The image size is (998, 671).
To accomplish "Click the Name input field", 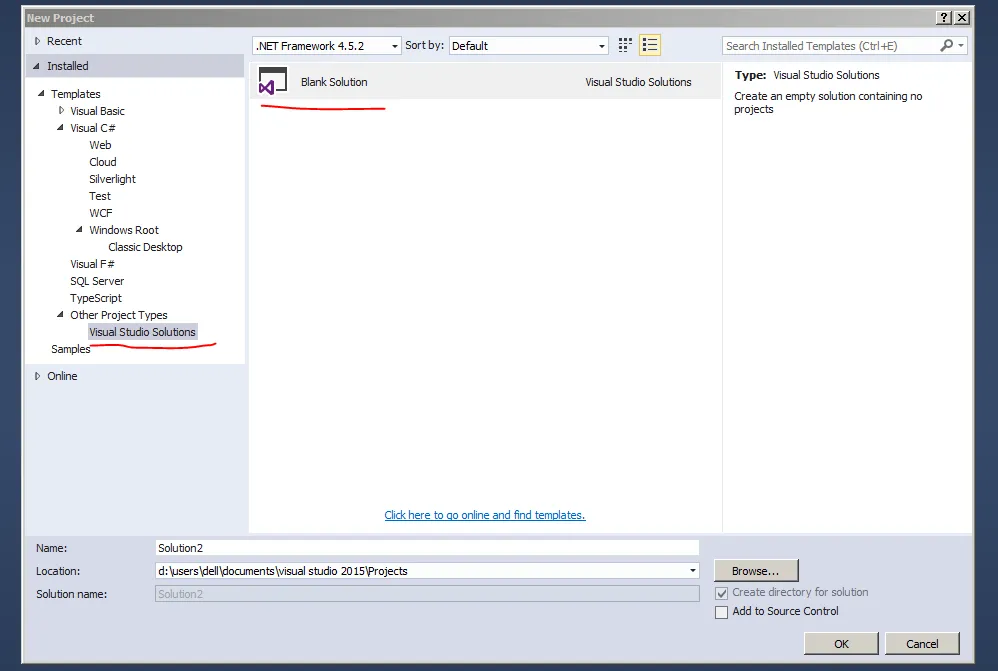I will coord(427,547).
